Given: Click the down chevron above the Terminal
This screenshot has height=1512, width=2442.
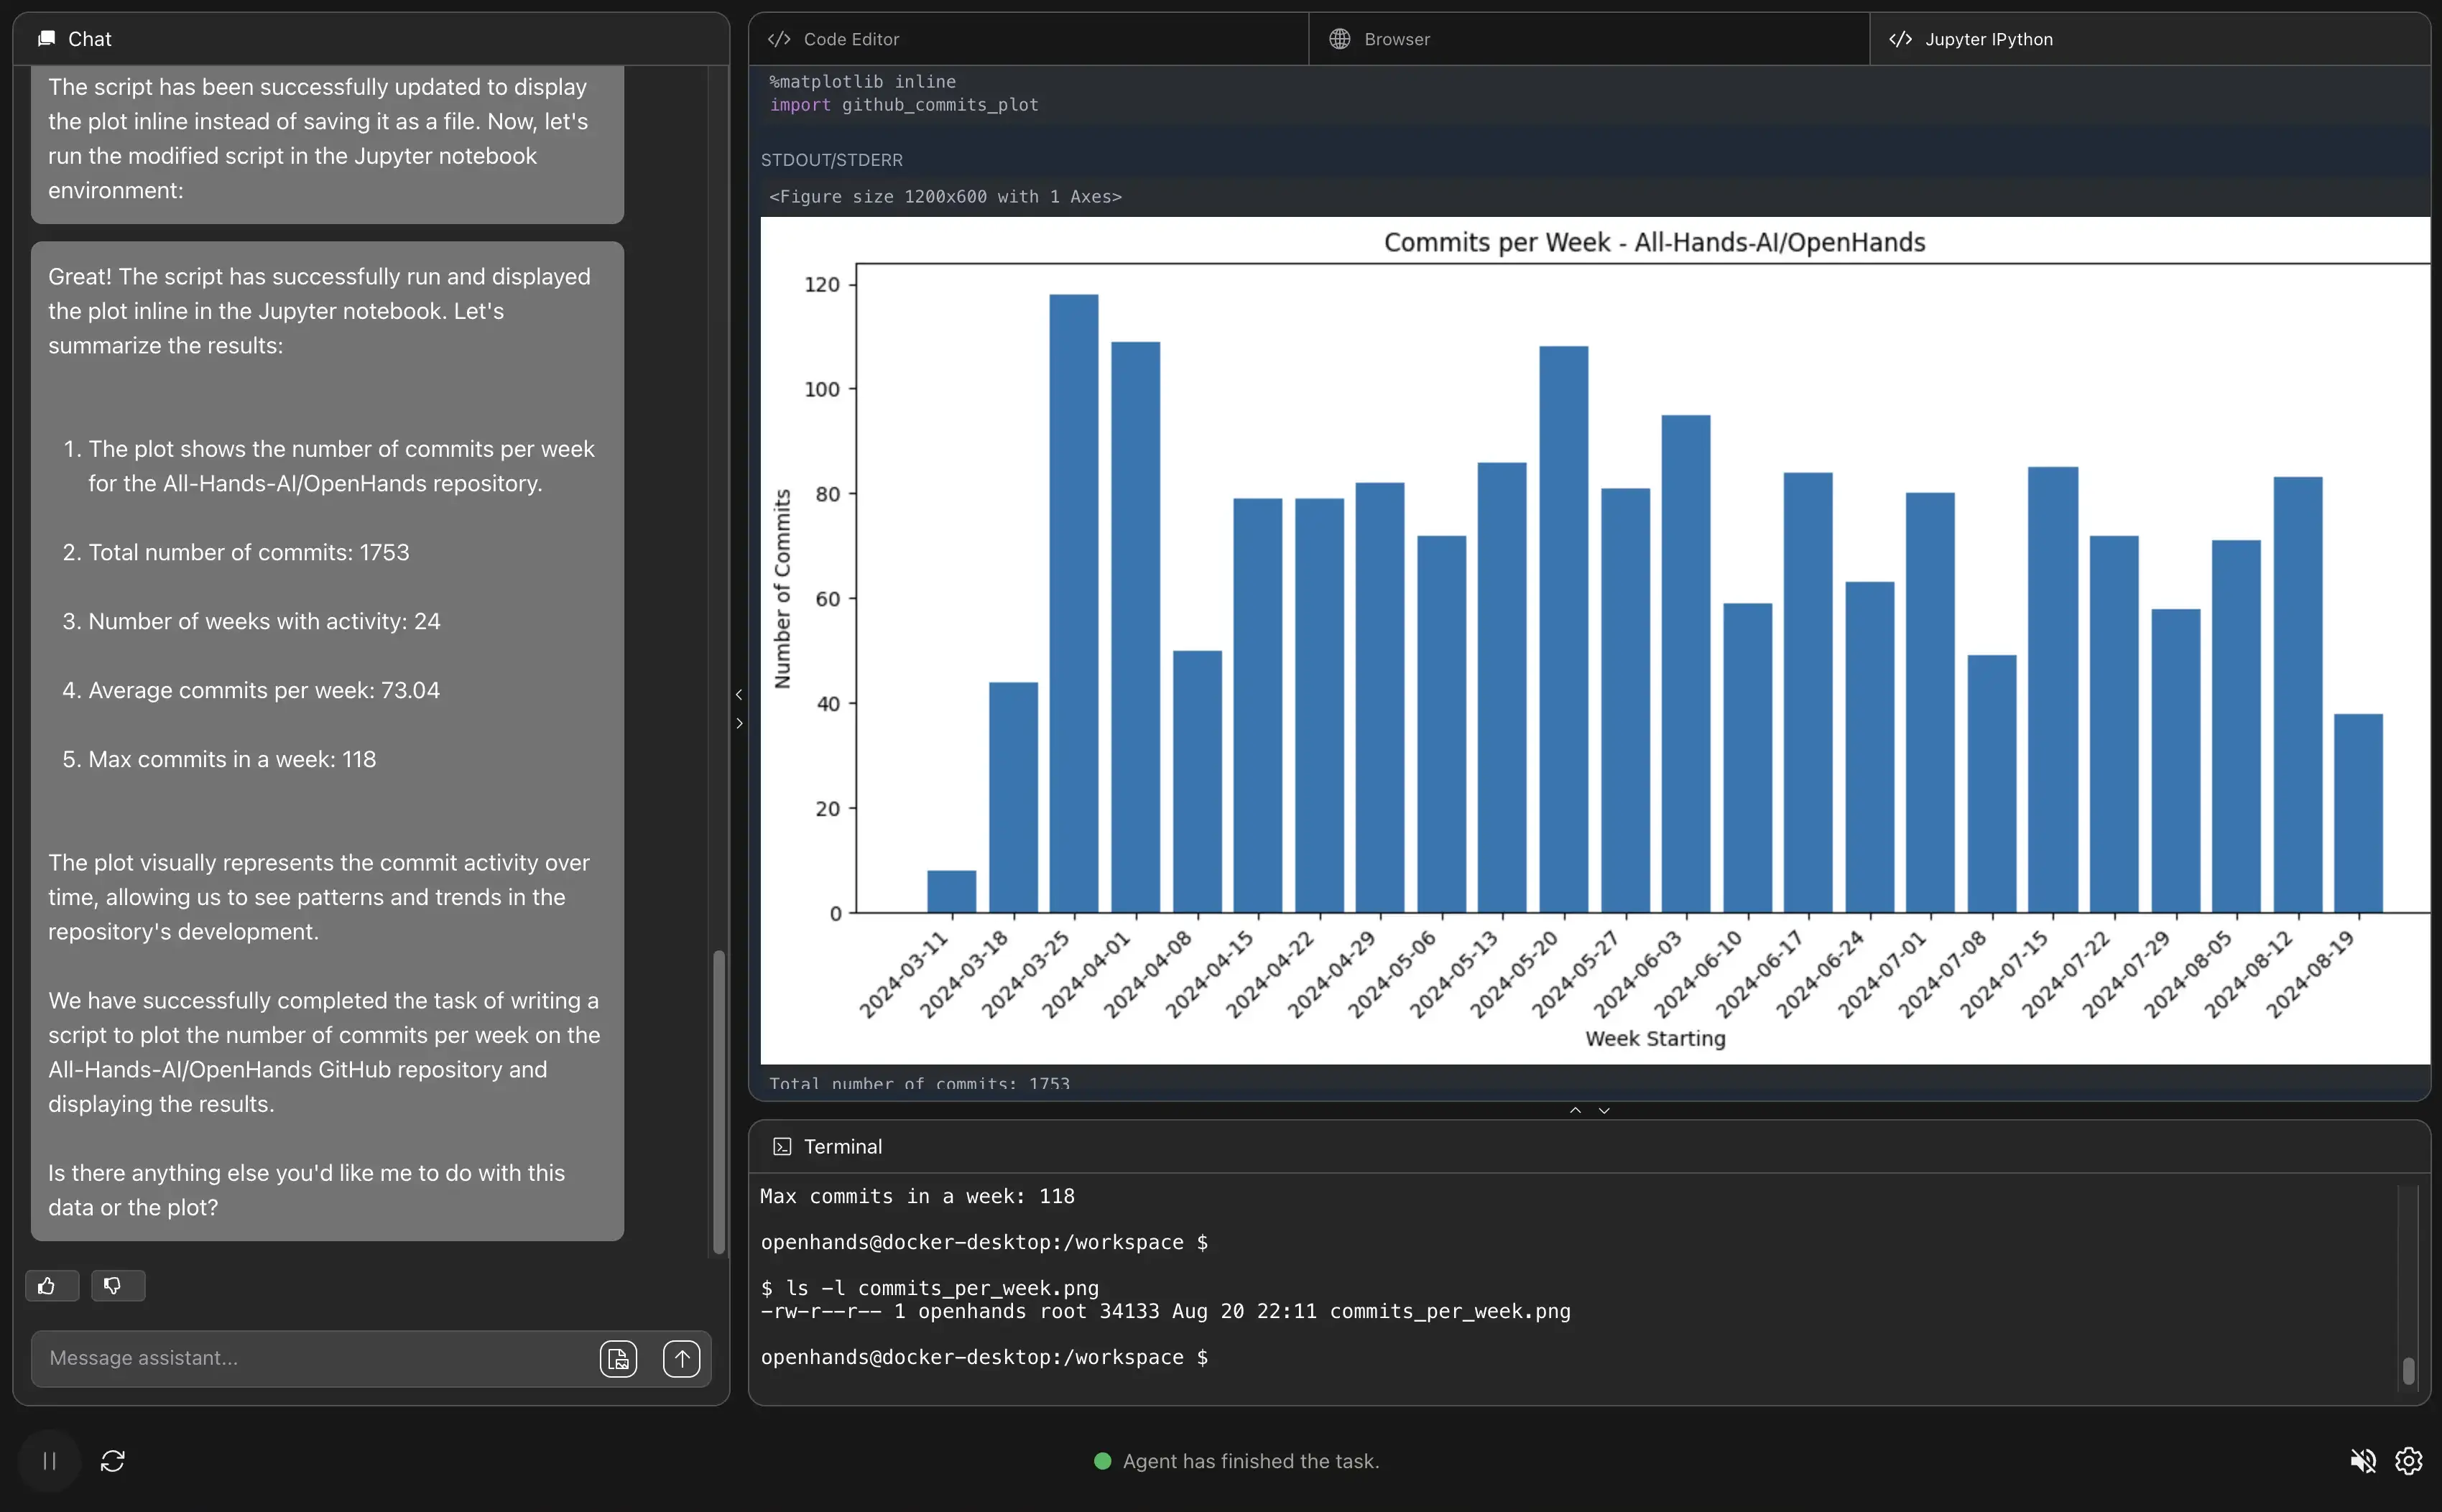Looking at the screenshot, I should pos(1604,1111).
